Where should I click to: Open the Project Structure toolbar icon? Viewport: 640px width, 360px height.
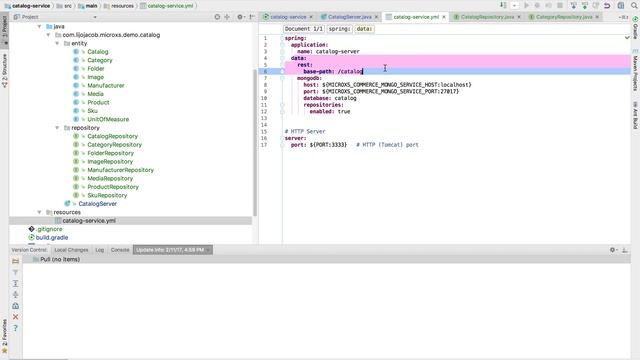(x=620, y=5)
